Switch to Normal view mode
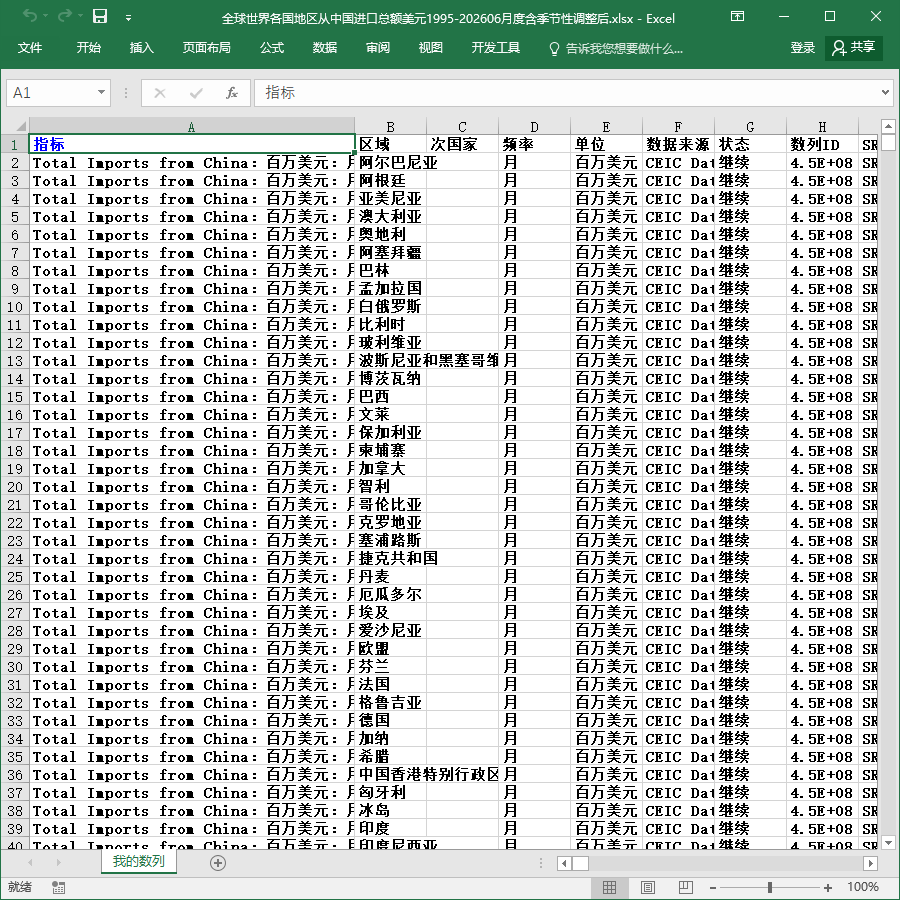The image size is (900, 900). (x=610, y=887)
